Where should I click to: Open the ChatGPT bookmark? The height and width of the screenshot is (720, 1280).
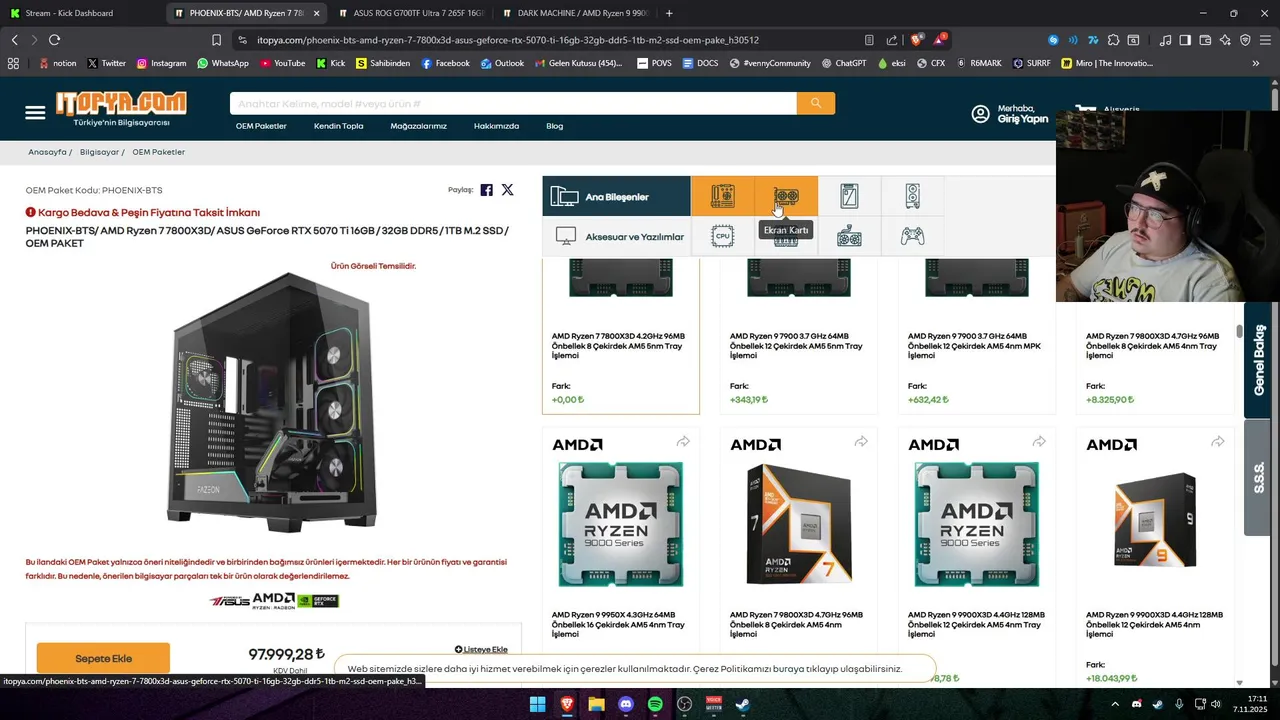pyautogui.click(x=844, y=63)
